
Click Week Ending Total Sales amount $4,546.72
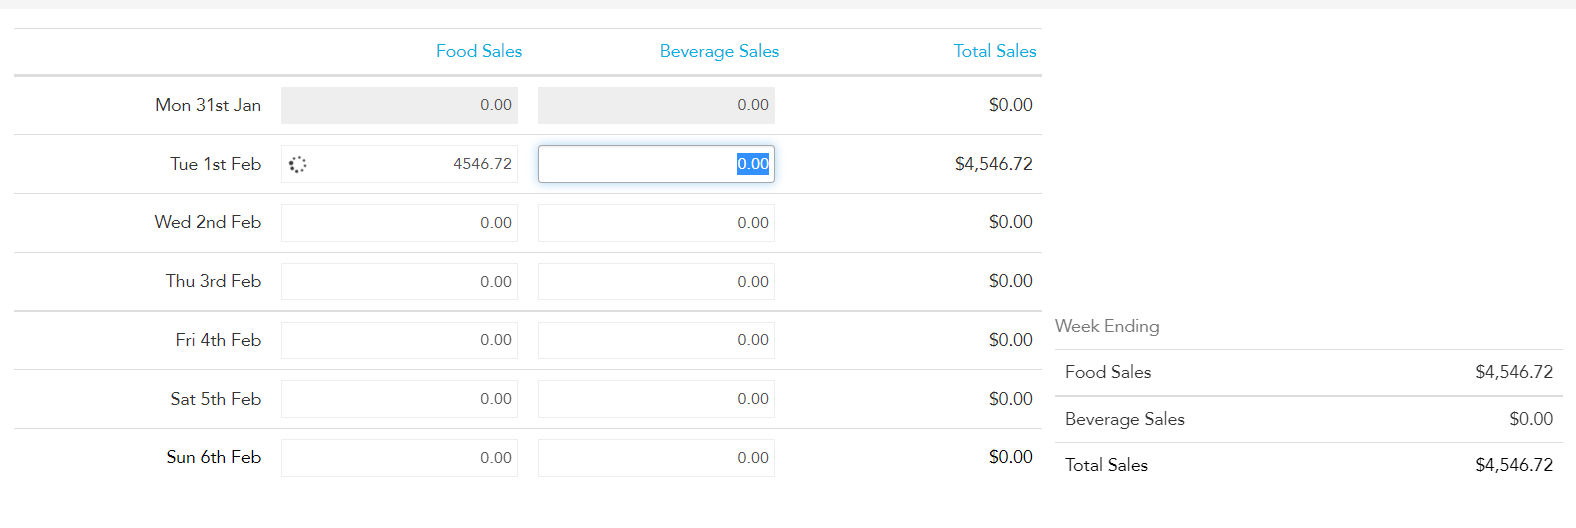pyautogui.click(x=1514, y=465)
